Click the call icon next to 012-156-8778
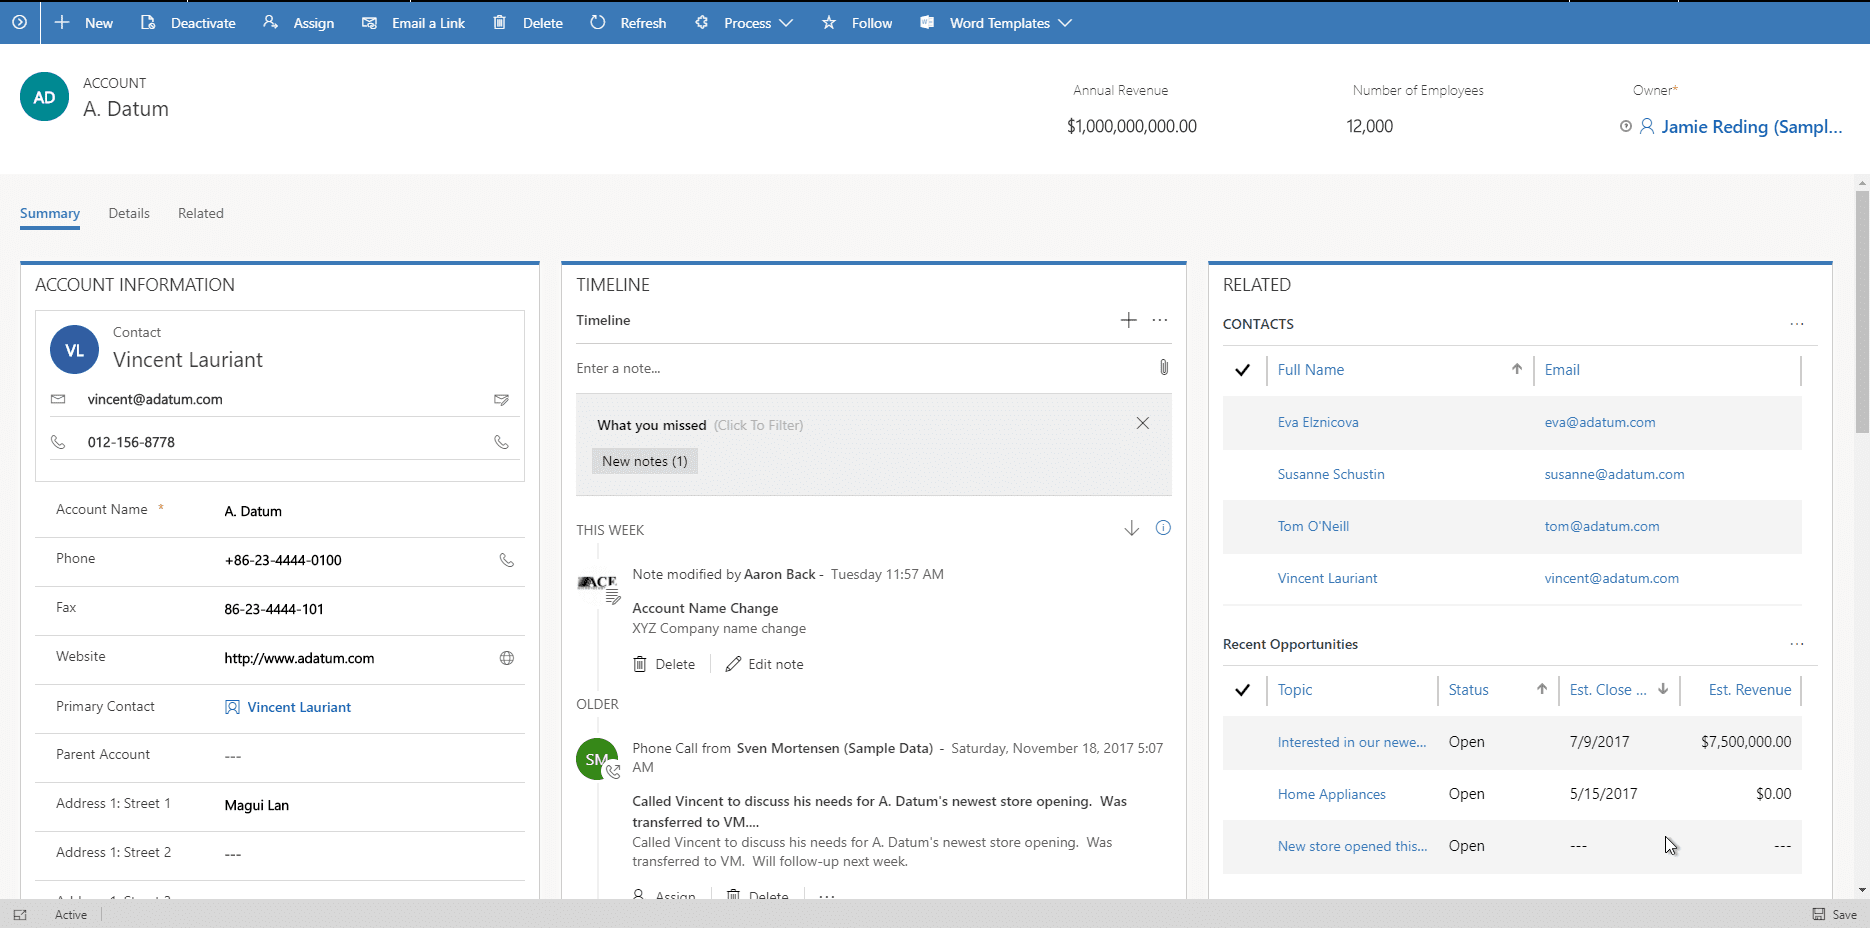The width and height of the screenshot is (1870, 928). point(501,442)
